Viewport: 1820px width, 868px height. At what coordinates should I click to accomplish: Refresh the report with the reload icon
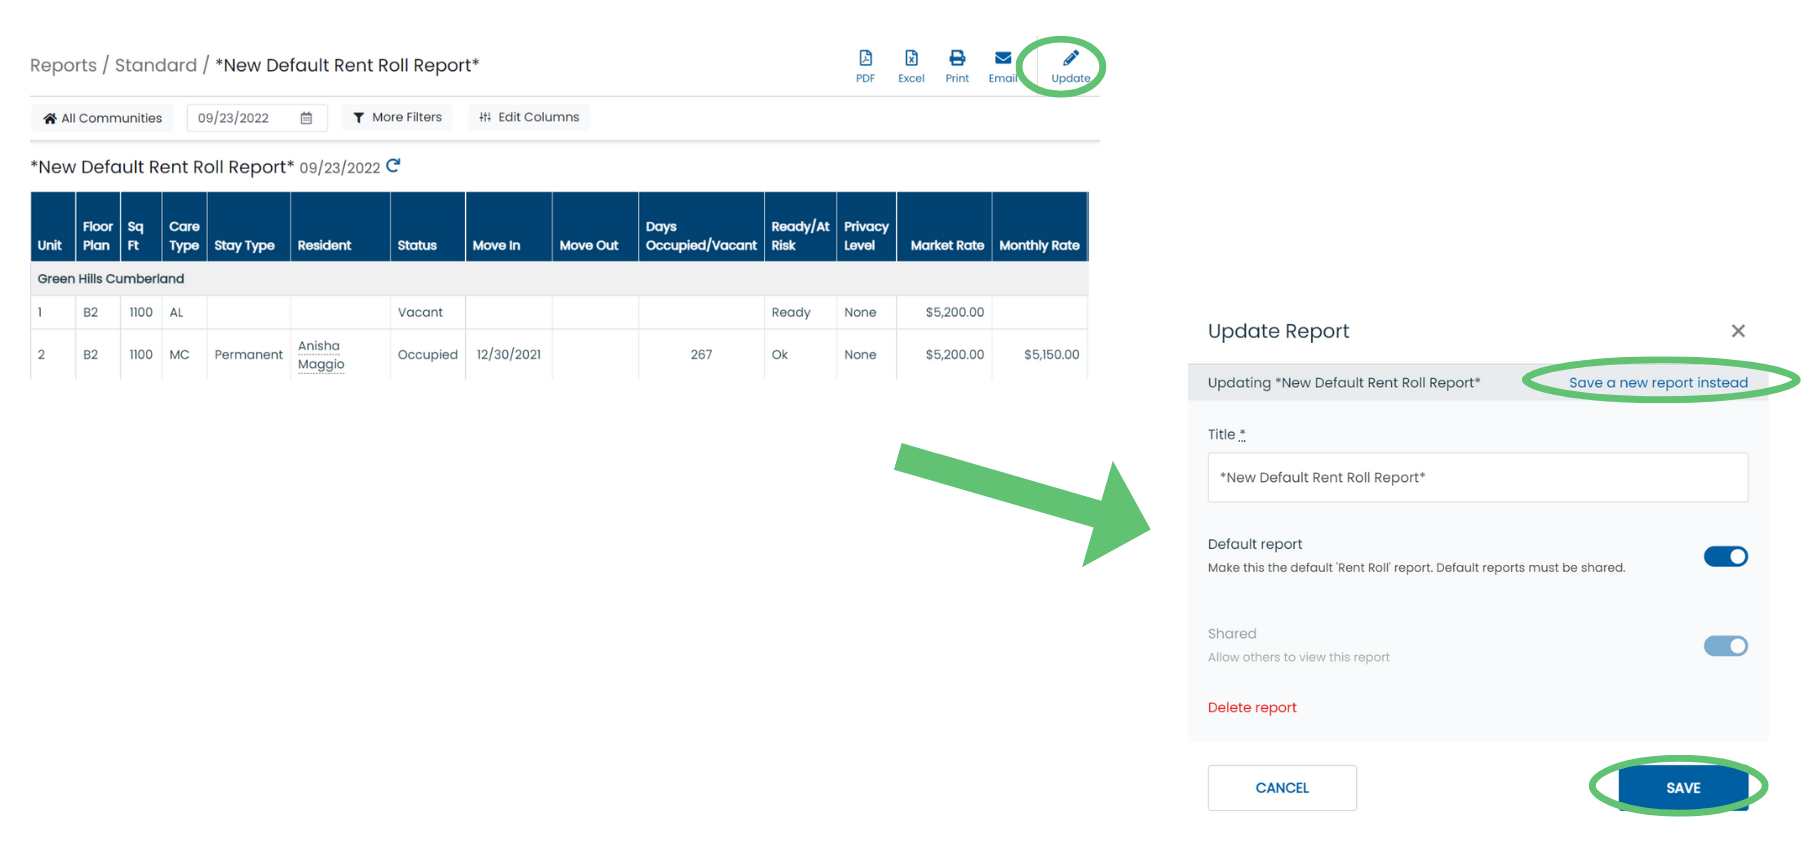point(393,166)
